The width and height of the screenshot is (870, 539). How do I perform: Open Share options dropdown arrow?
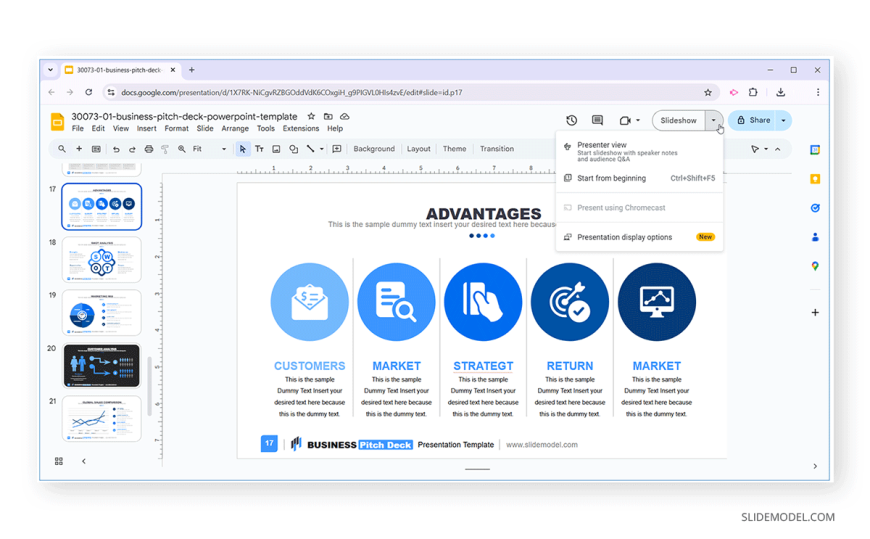pos(783,120)
